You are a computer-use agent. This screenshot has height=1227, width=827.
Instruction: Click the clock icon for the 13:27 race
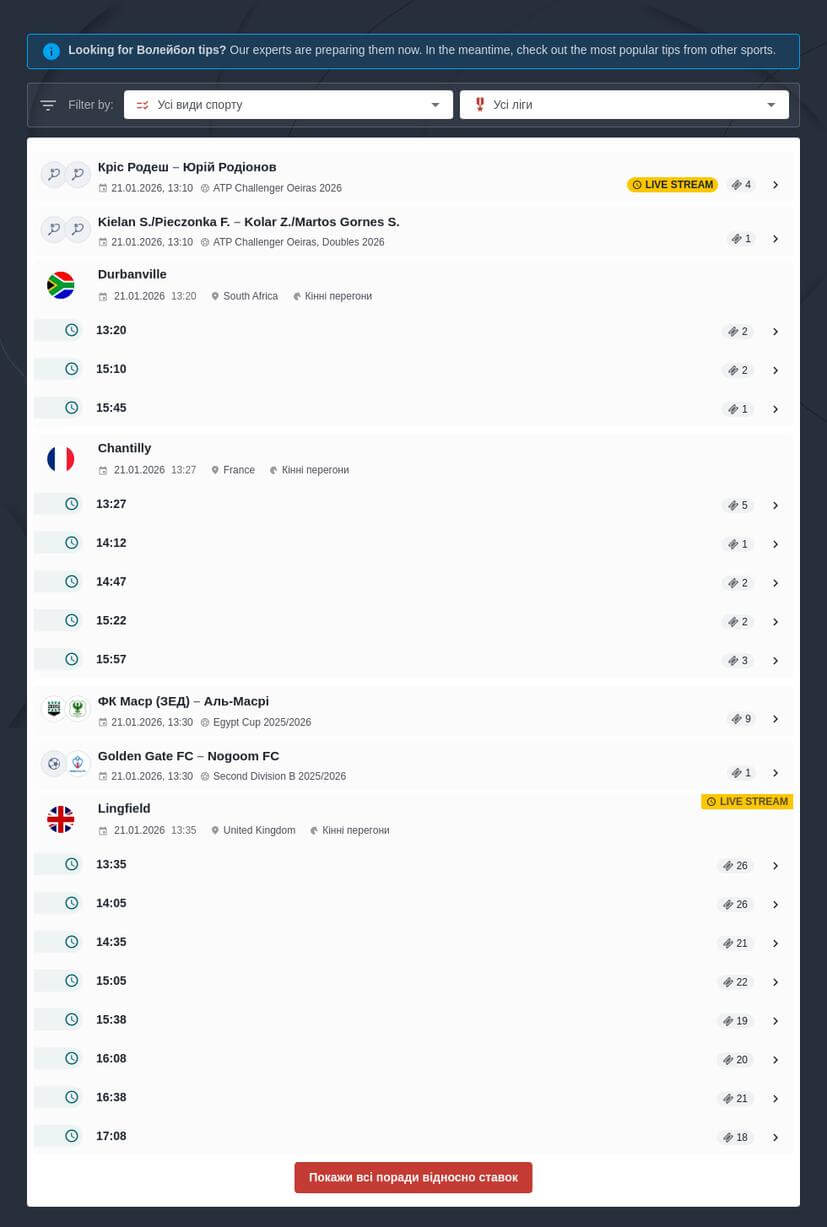72,504
